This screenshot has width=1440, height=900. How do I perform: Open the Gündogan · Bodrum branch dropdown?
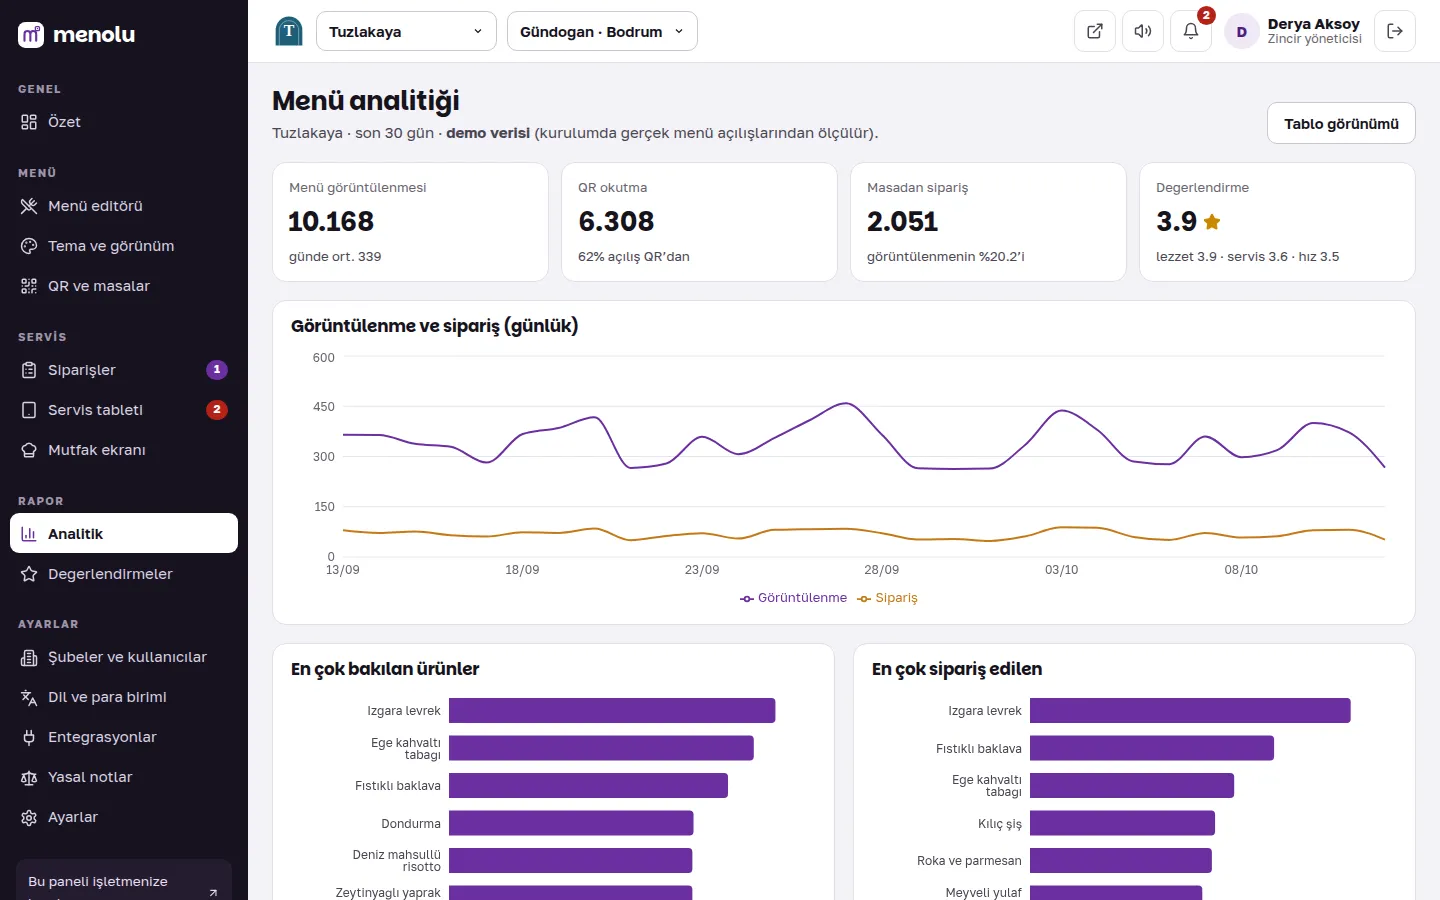[602, 31]
